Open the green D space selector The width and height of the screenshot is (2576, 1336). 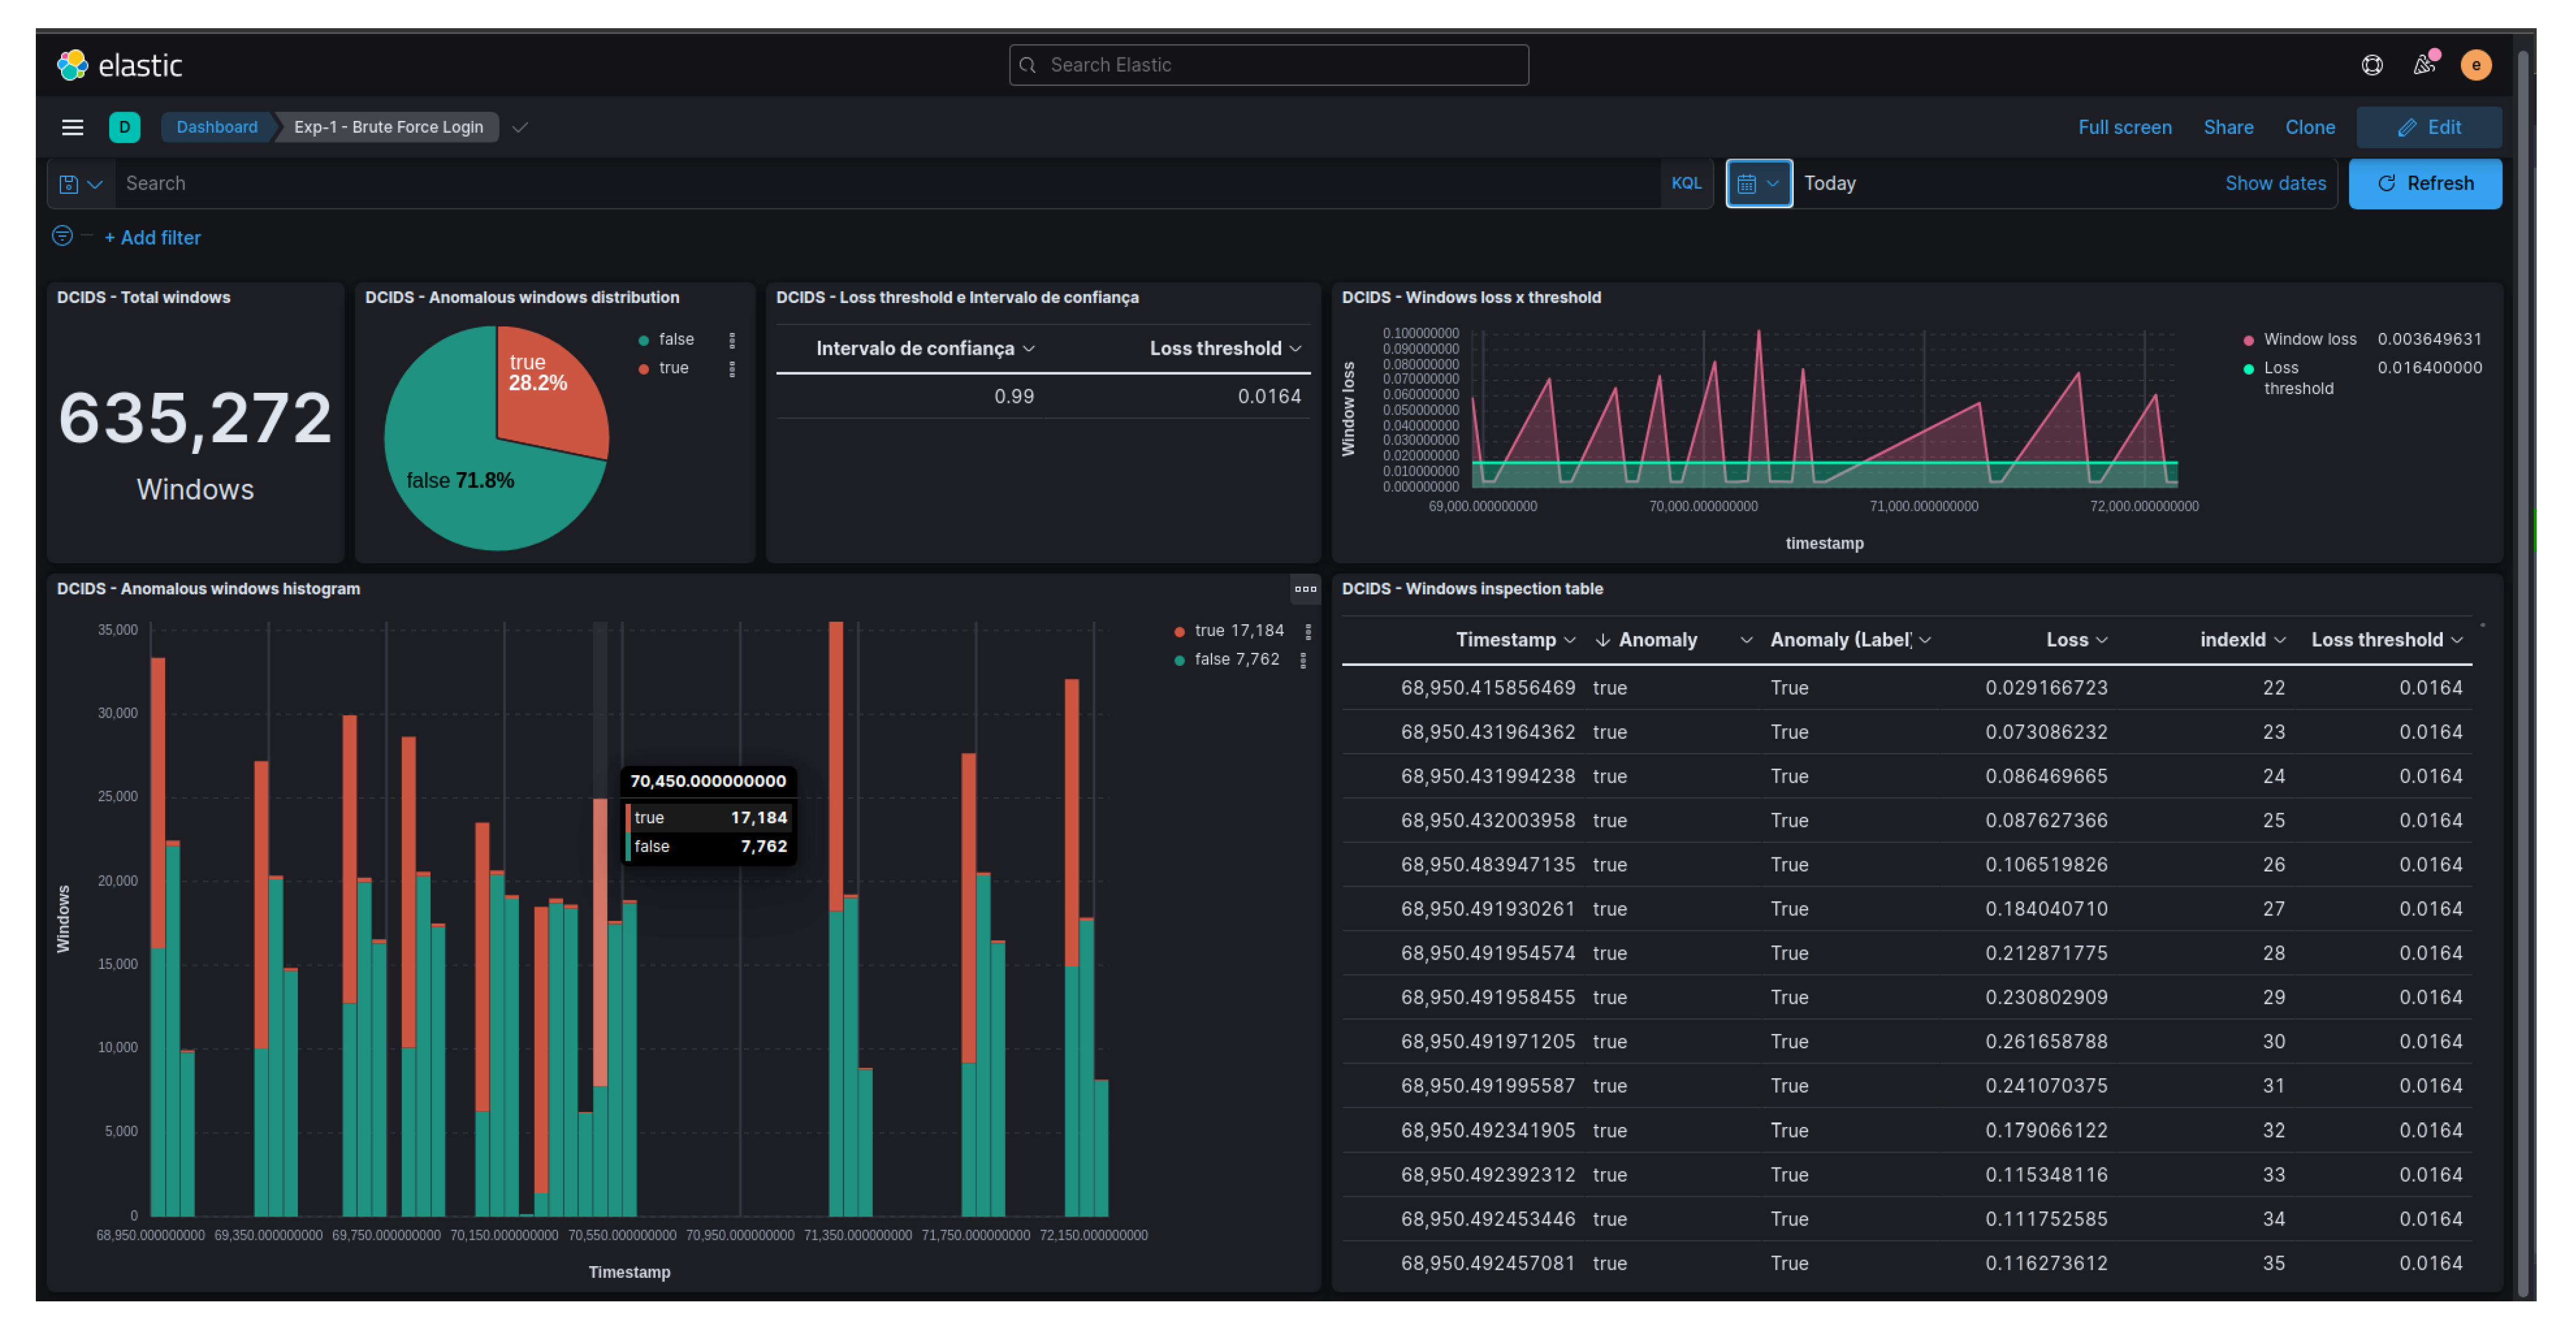coord(124,127)
